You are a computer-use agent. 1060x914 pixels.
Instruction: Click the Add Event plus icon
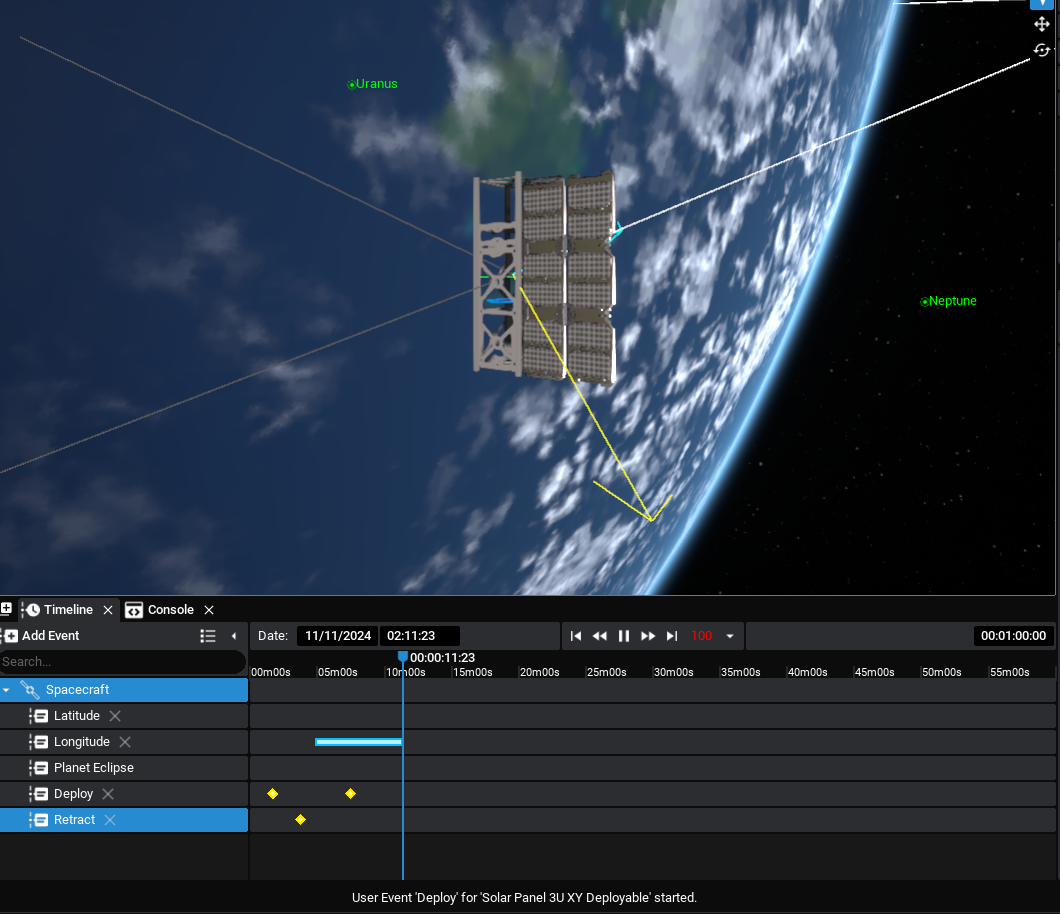tap(11, 636)
